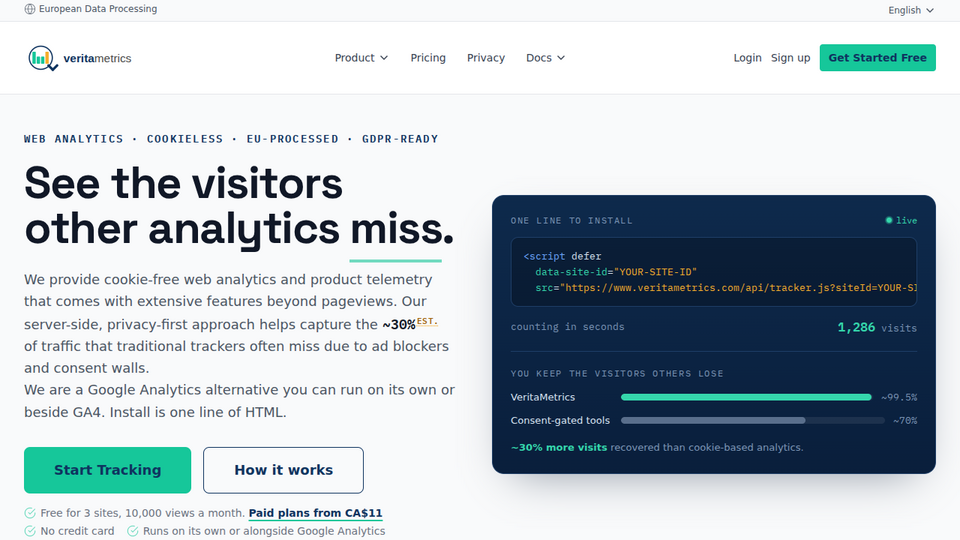
Task: Open the Paid plans from CA$11 link
Action: click(x=315, y=513)
